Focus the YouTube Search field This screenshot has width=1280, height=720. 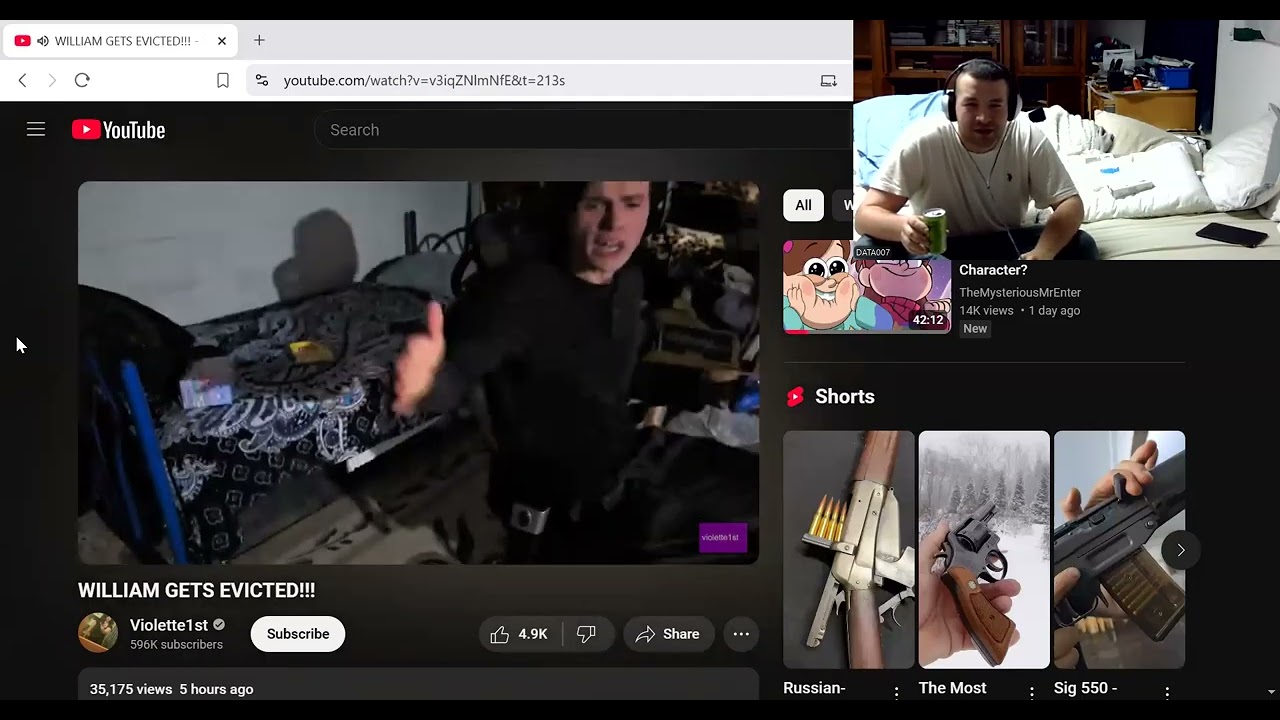(583, 130)
